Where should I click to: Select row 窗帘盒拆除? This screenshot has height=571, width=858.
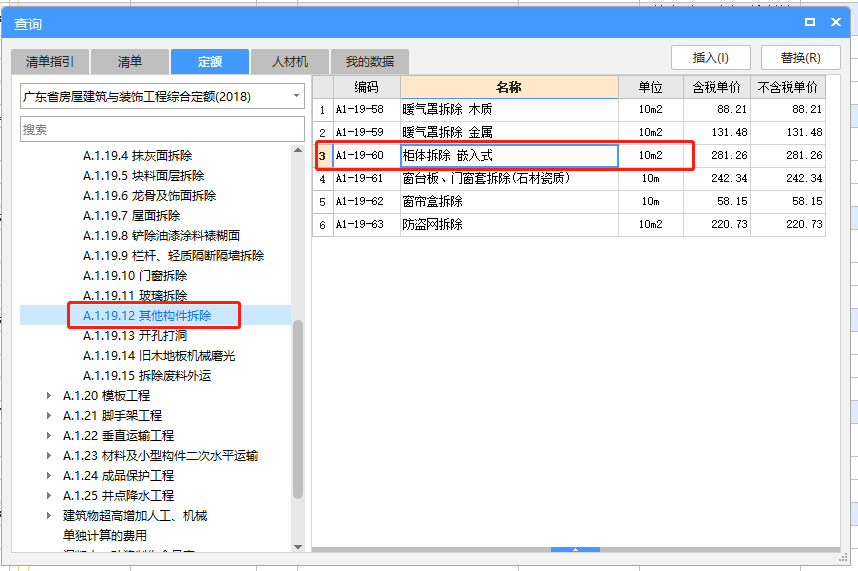(x=569, y=201)
